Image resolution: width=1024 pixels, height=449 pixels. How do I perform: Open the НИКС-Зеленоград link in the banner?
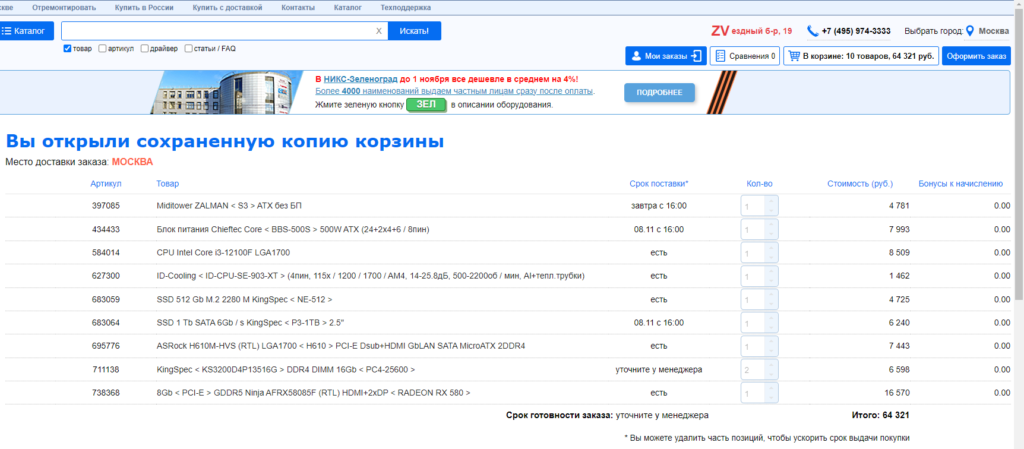pos(360,79)
